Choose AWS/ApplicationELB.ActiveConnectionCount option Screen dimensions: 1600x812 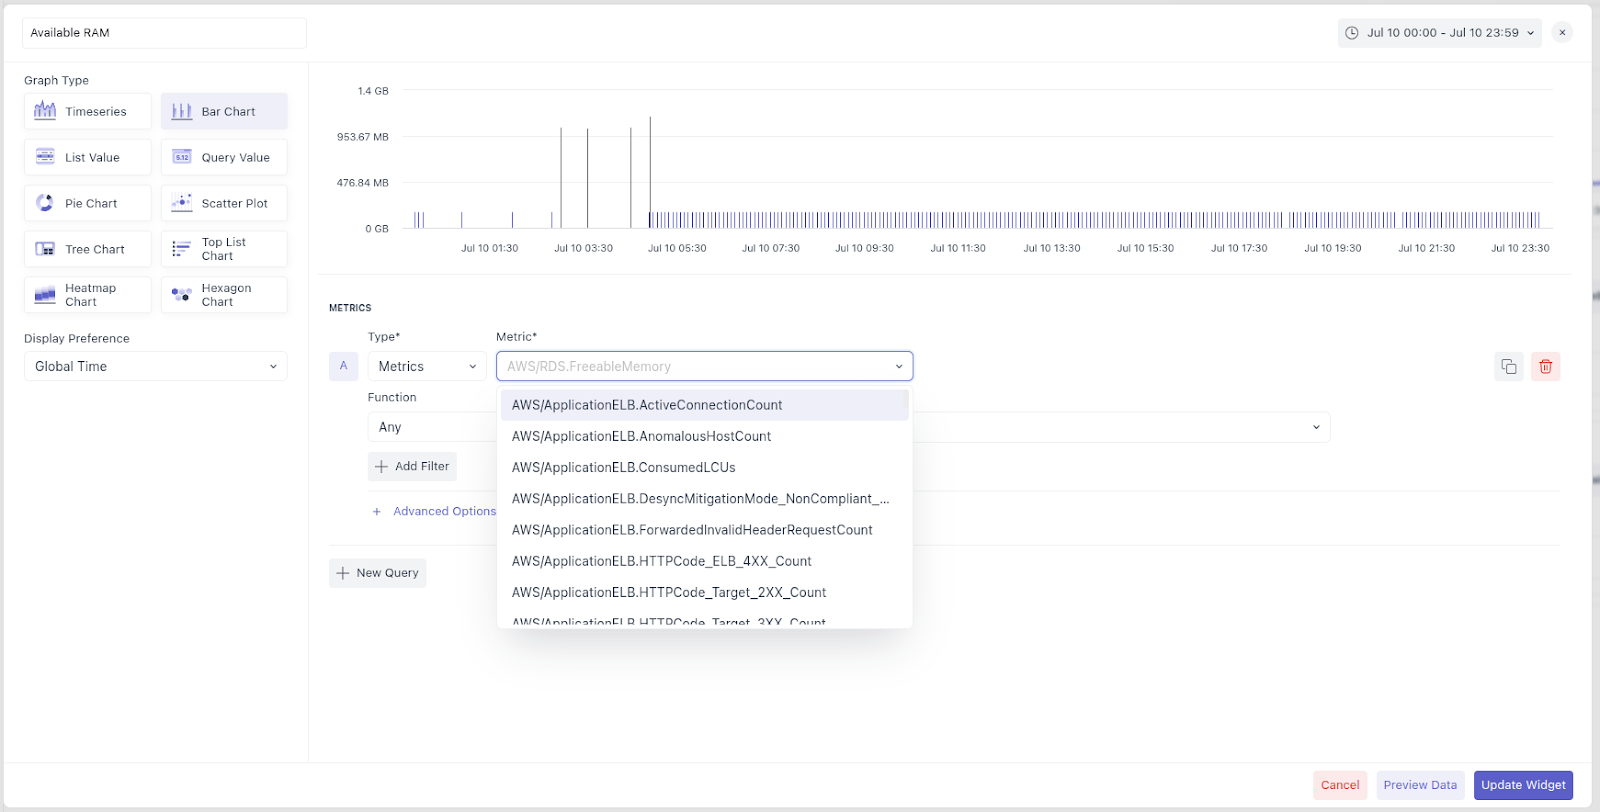pos(705,405)
